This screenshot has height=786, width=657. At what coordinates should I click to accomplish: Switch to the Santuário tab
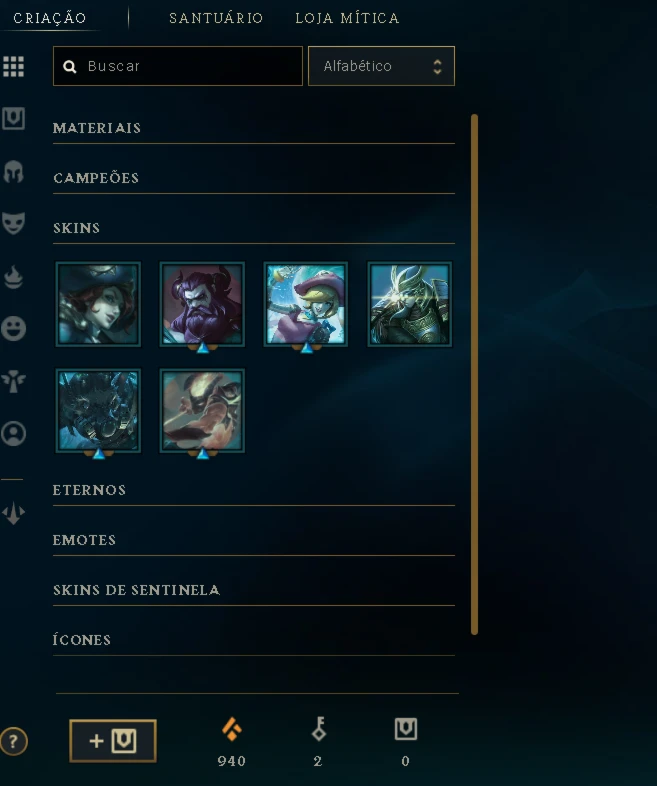(216, 19)
